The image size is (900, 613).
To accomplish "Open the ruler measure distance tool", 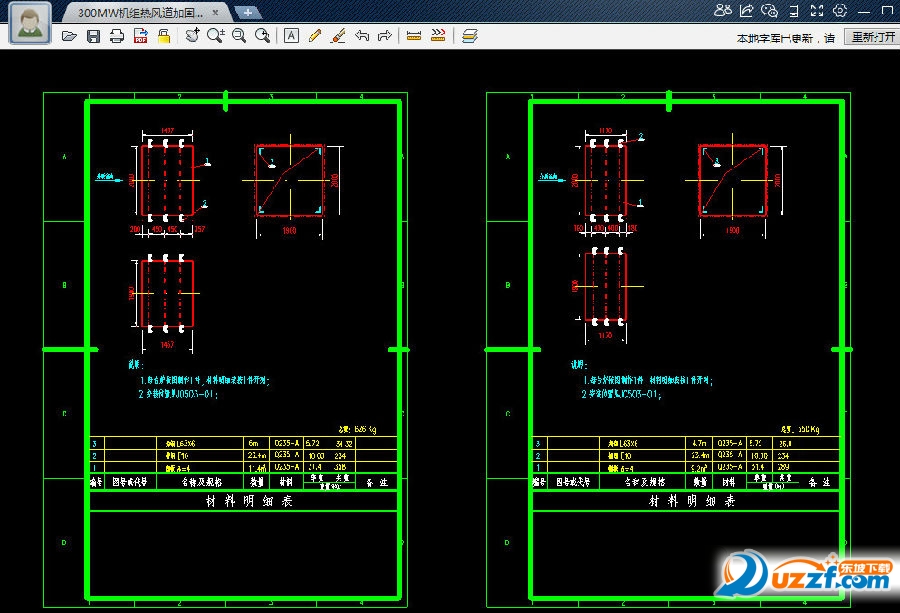I will (414, 36).
